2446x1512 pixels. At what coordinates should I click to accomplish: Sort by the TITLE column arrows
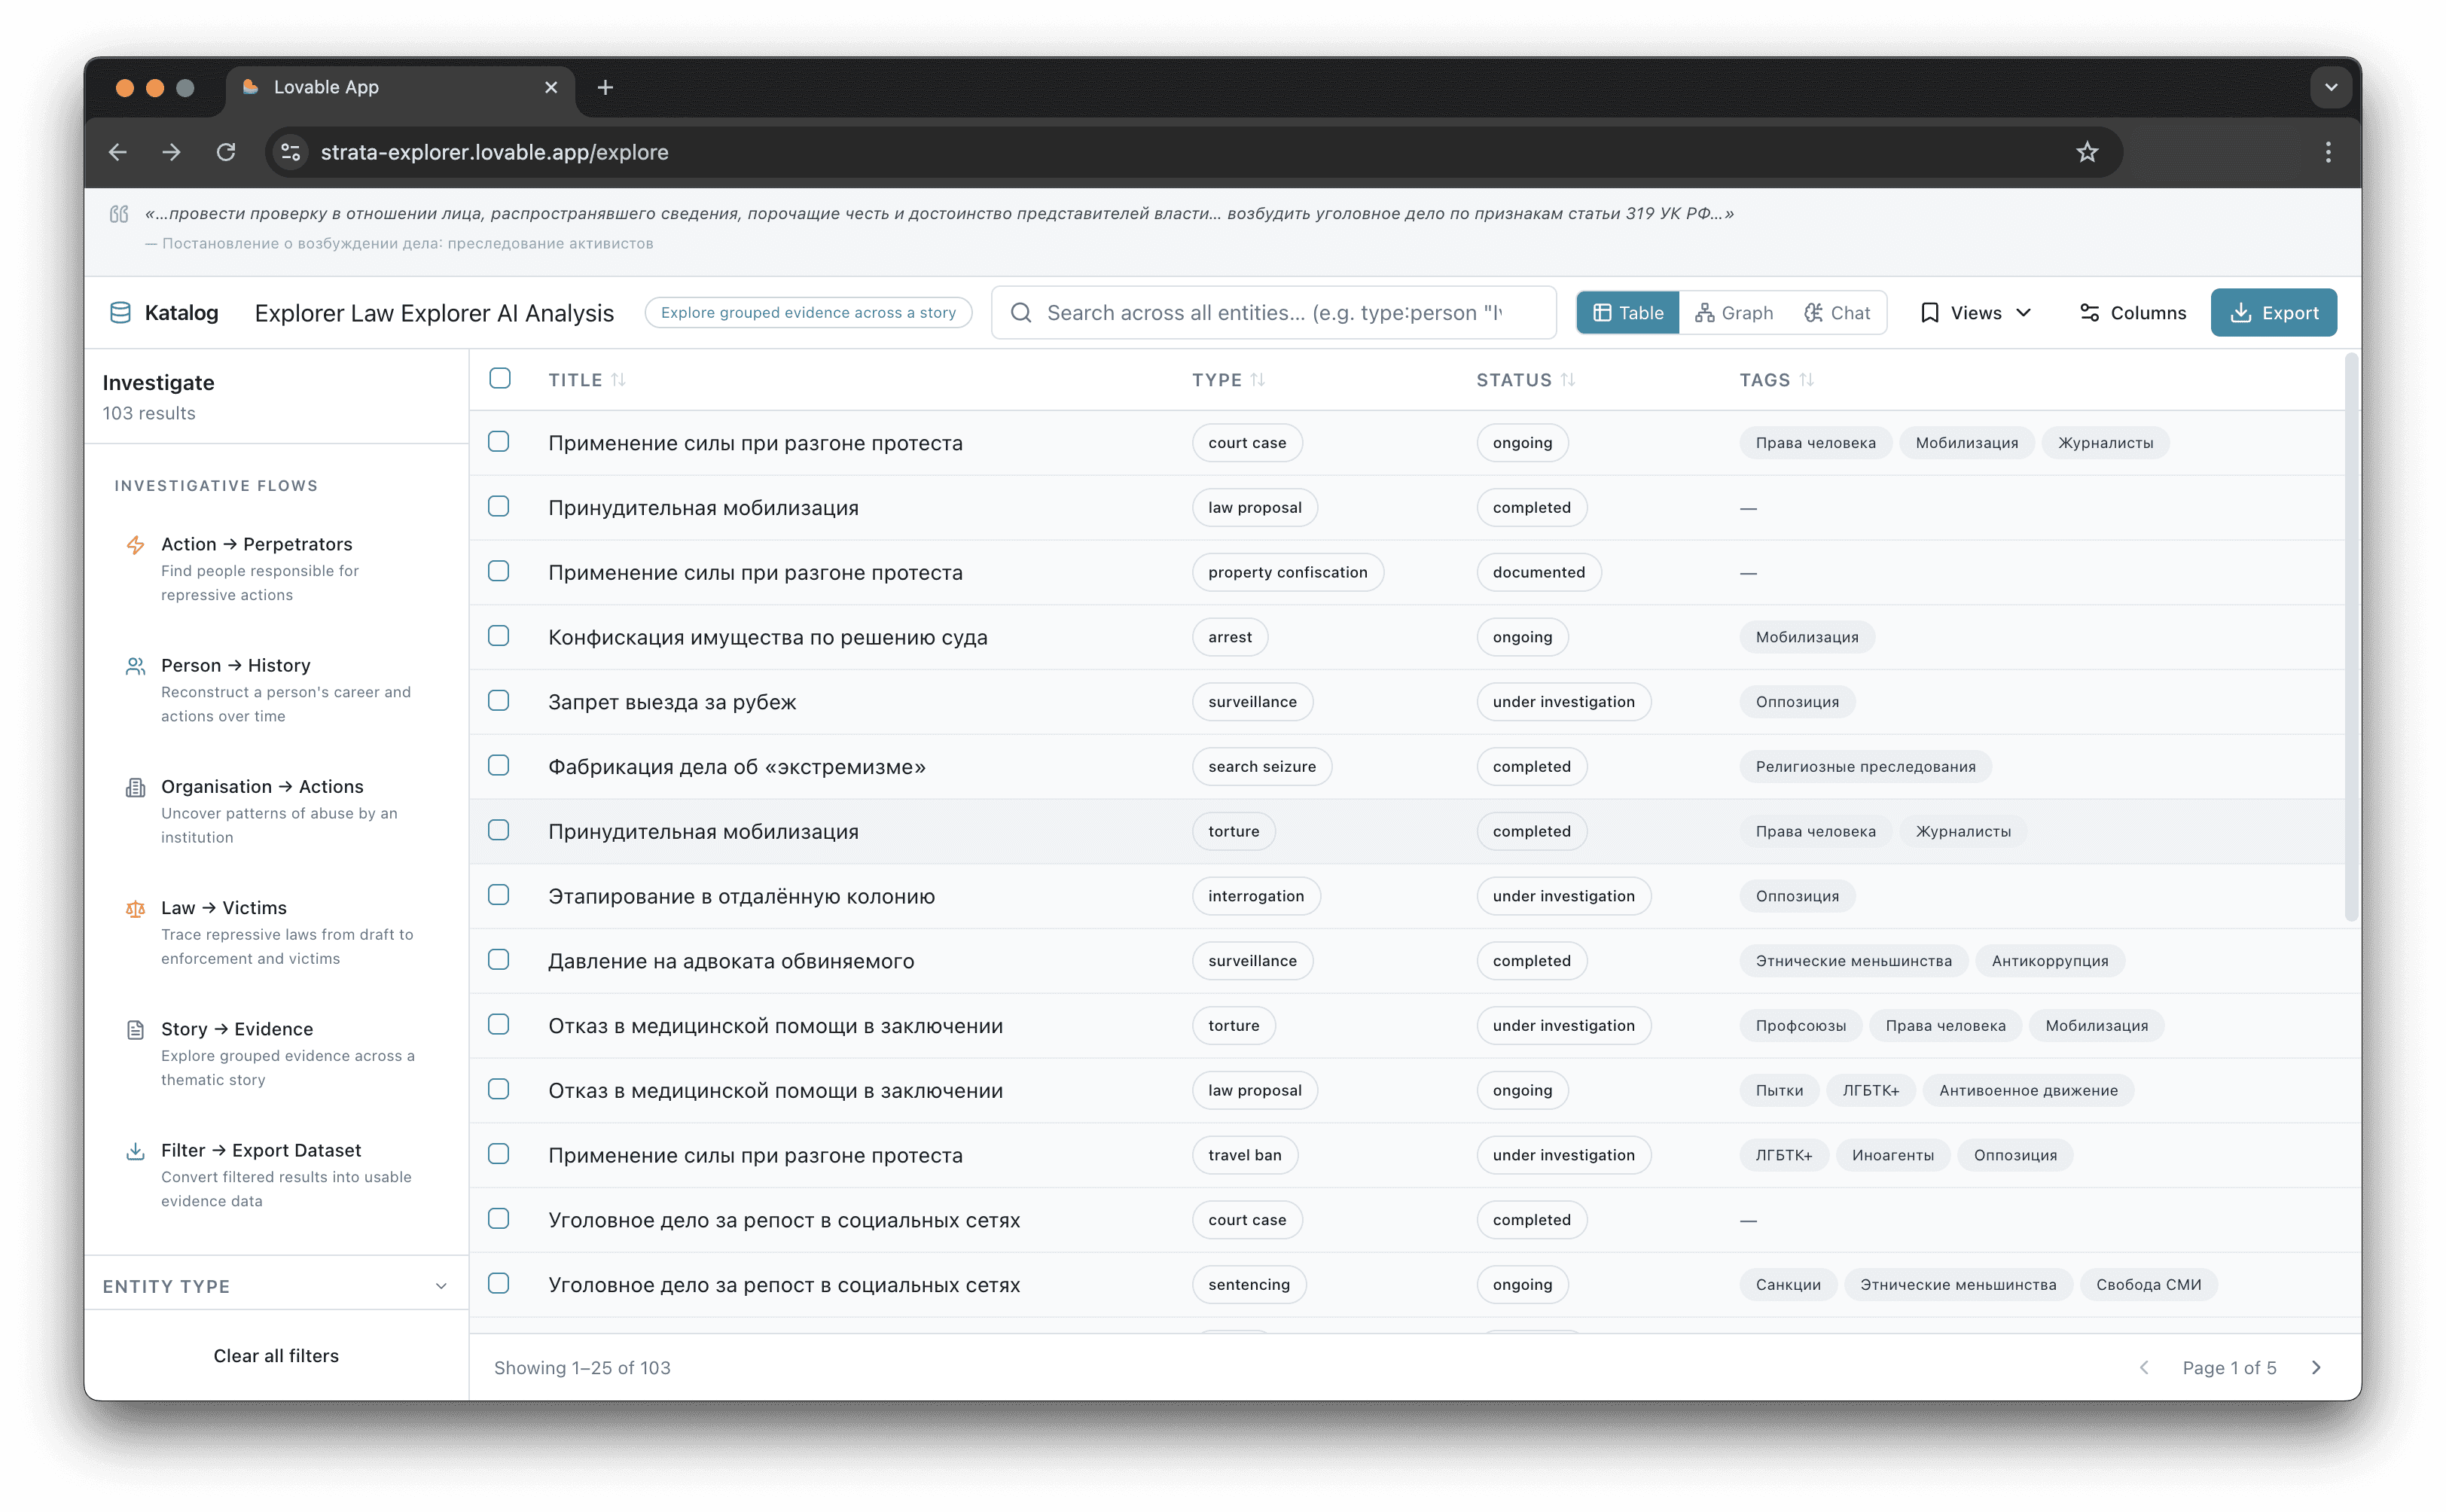618,380
